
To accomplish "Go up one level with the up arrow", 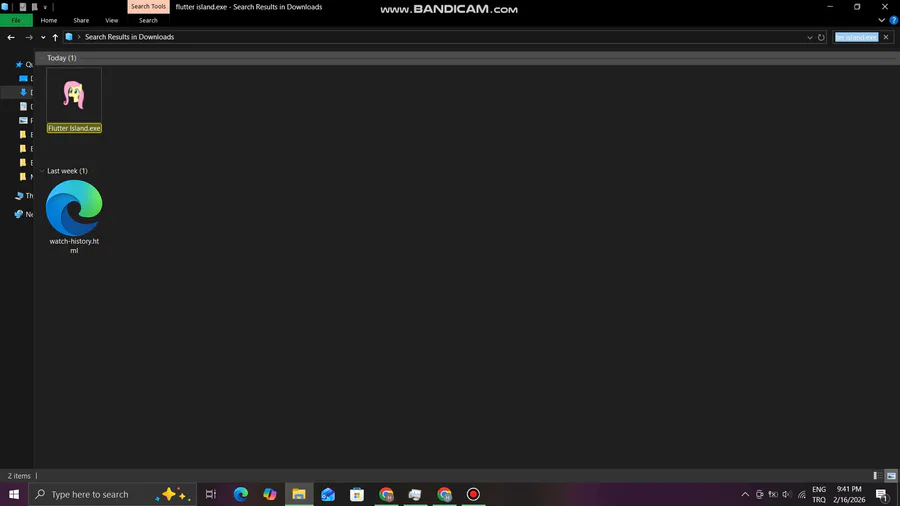I will pyautogui.click(x=55, y=37).
